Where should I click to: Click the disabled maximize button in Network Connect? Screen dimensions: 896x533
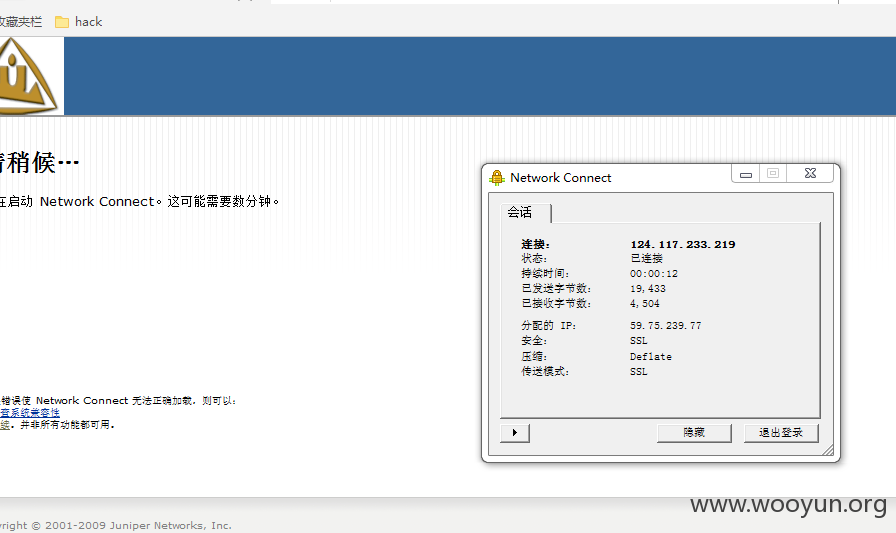pyautogui.click(x=773, y=174)
